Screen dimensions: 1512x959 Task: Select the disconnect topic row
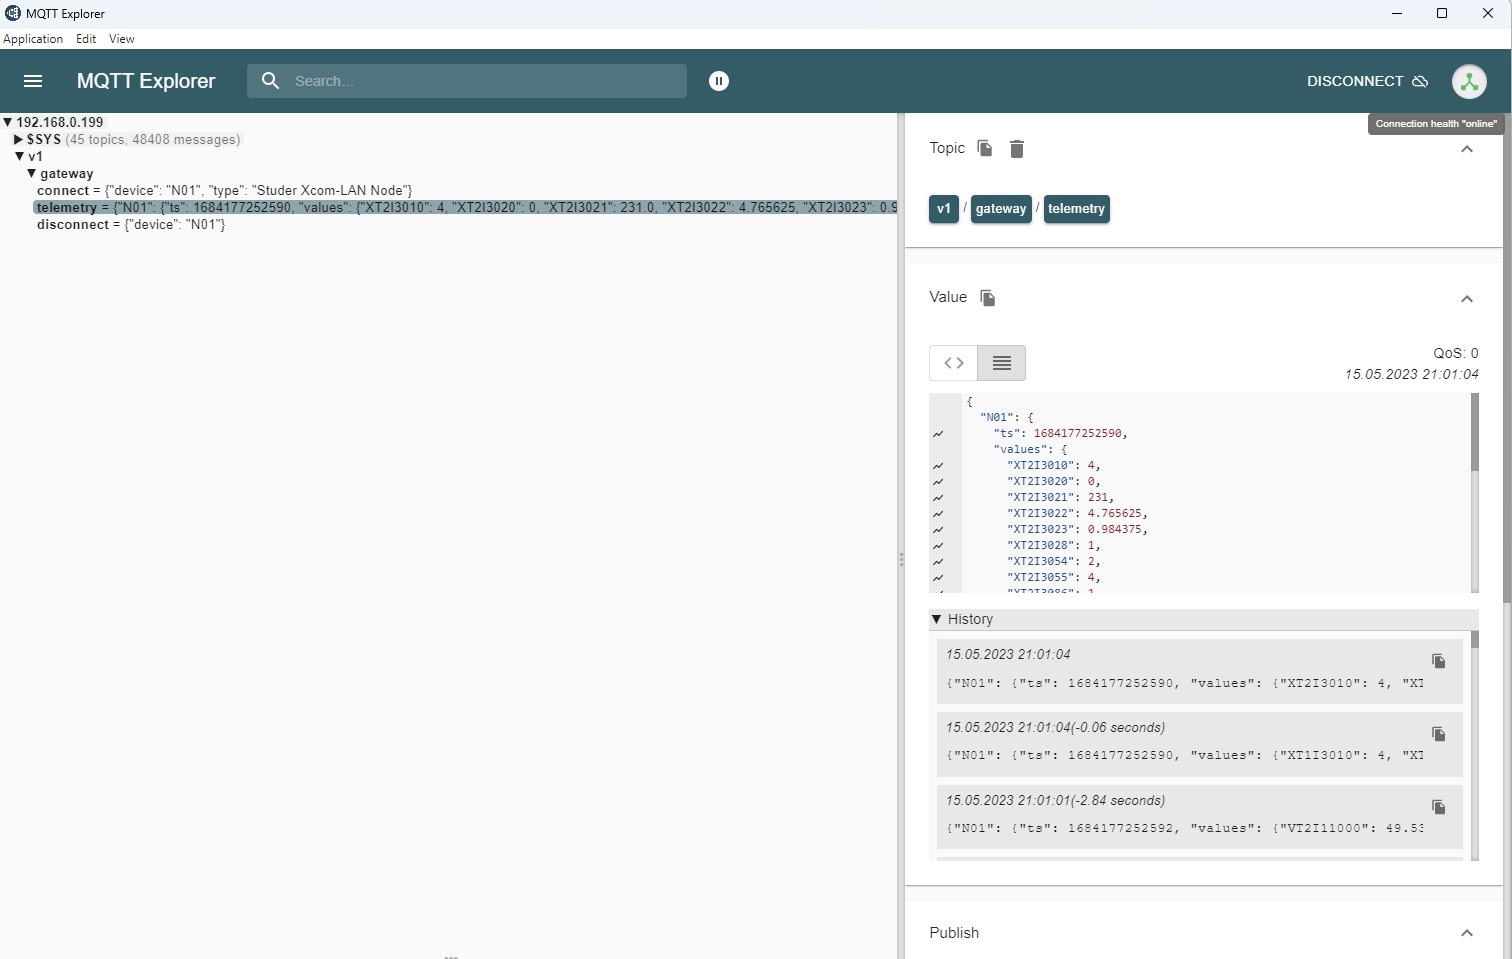coord(131,224)
